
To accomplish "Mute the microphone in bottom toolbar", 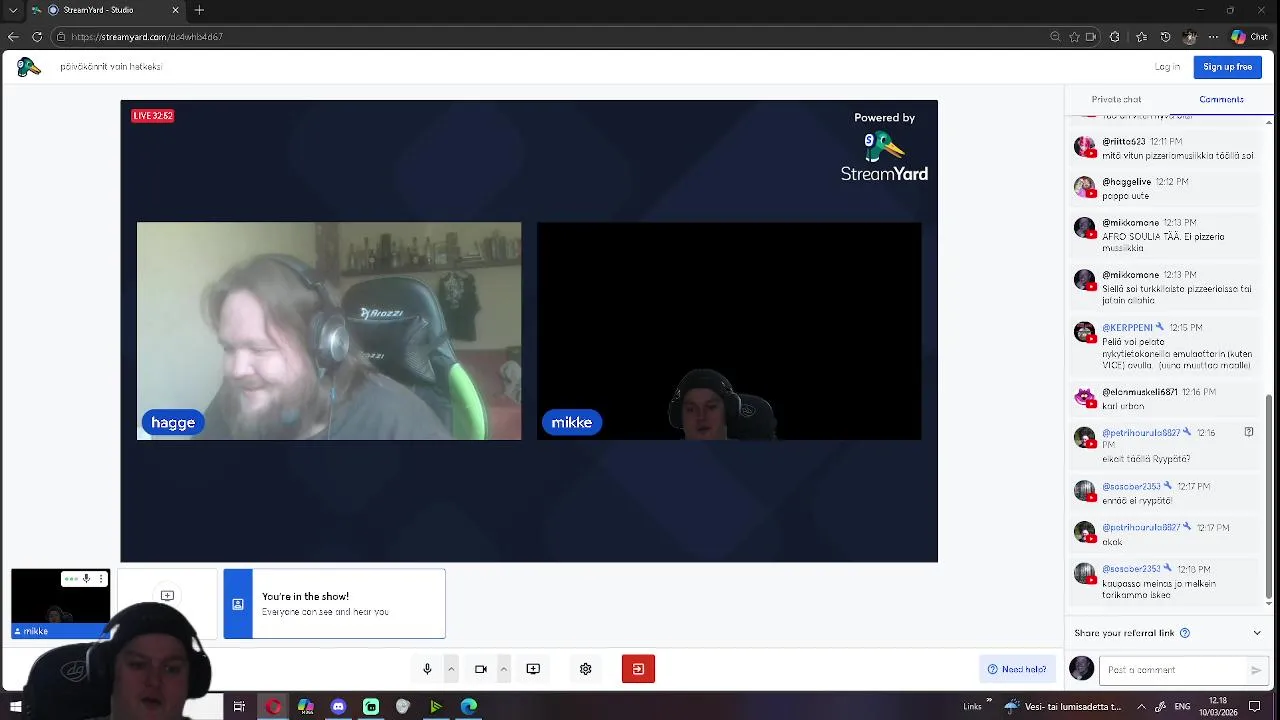I will [x=427, y=669].
